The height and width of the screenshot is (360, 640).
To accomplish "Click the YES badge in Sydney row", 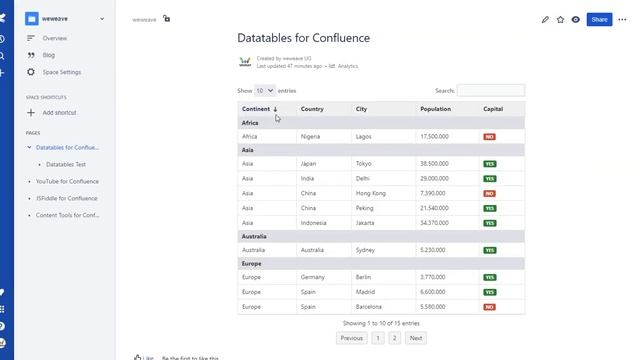I will 490,250.
